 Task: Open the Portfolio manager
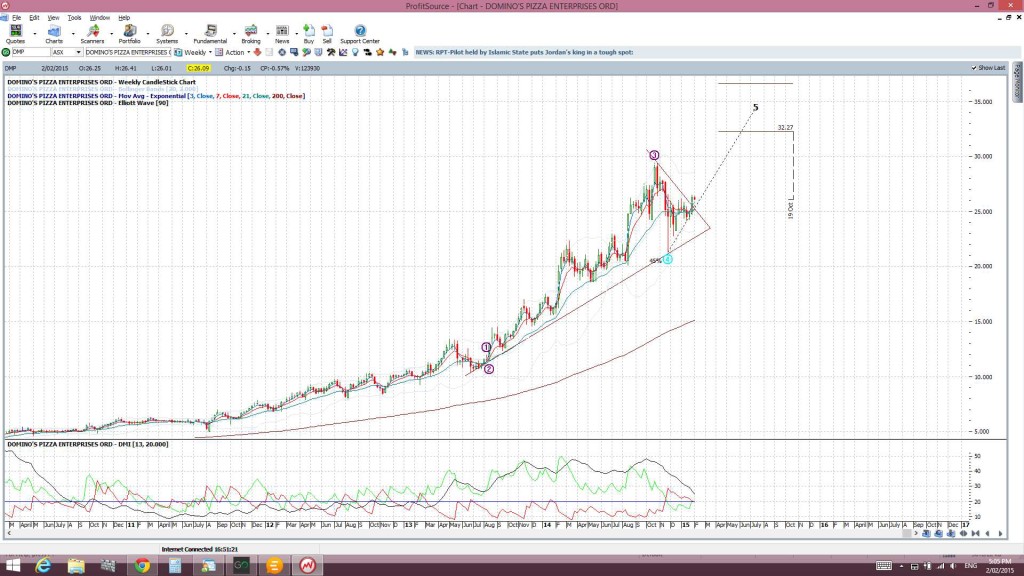point(129,34)
